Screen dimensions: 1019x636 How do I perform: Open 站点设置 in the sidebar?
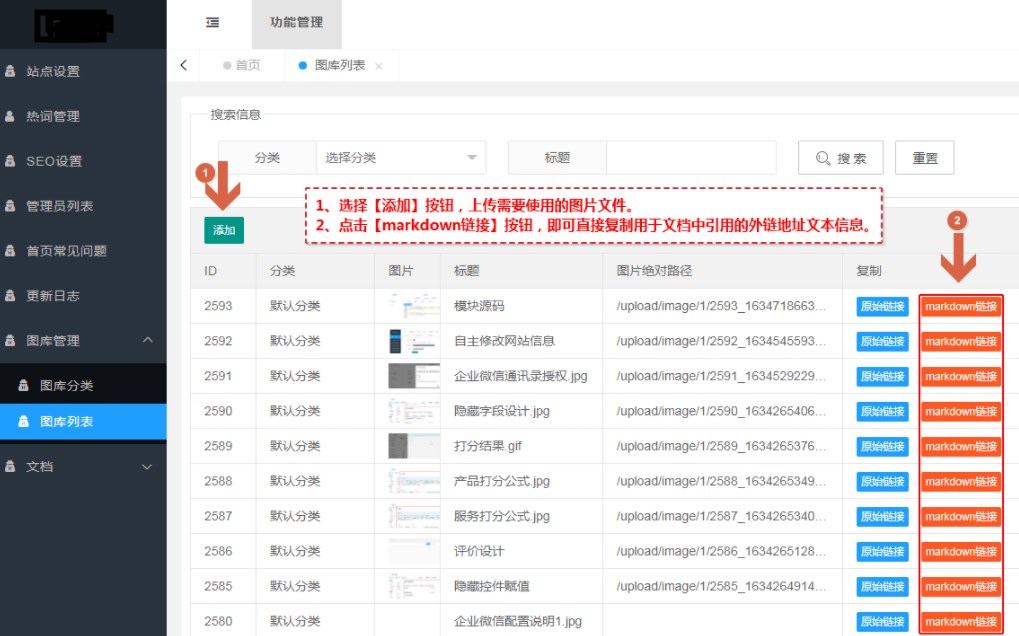53,71
